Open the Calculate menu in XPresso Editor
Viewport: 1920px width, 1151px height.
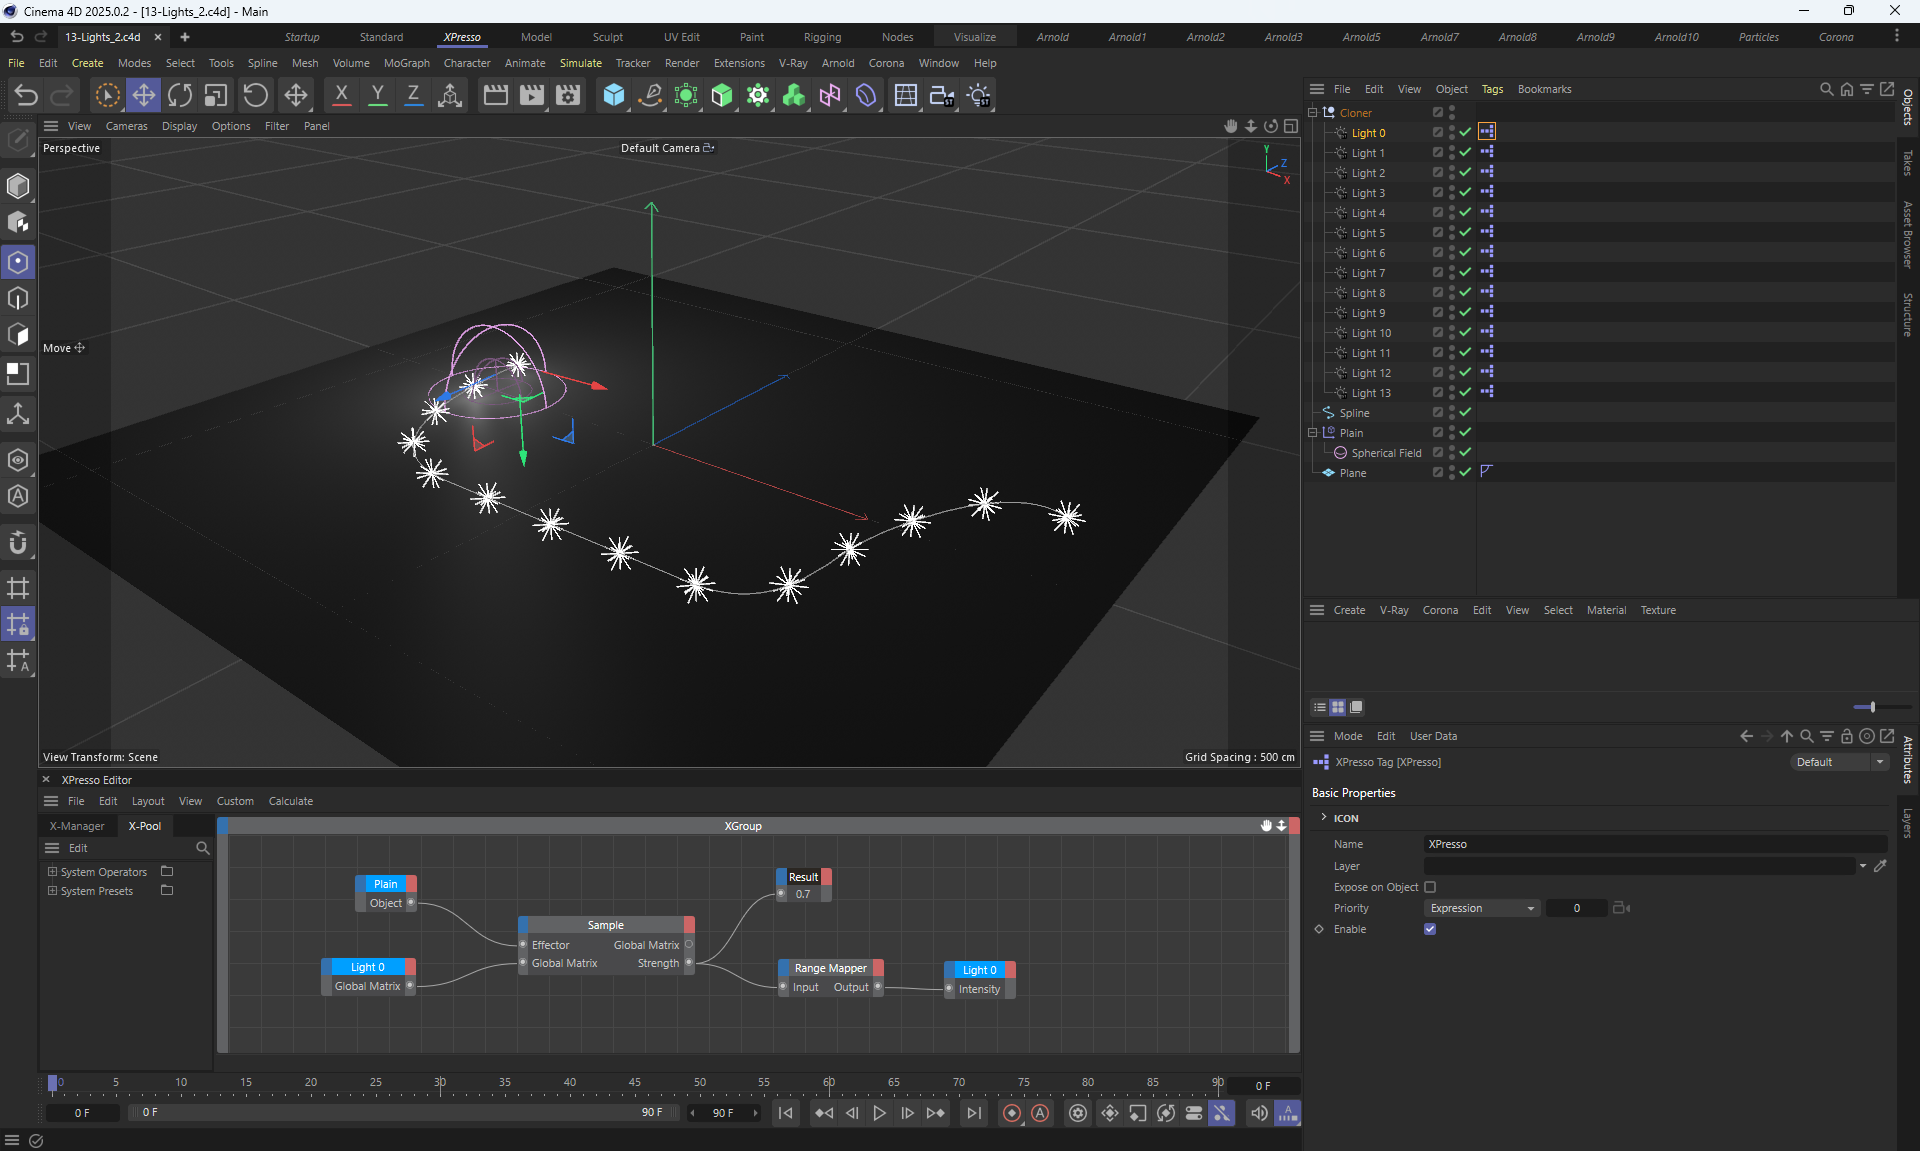[290, 801]
